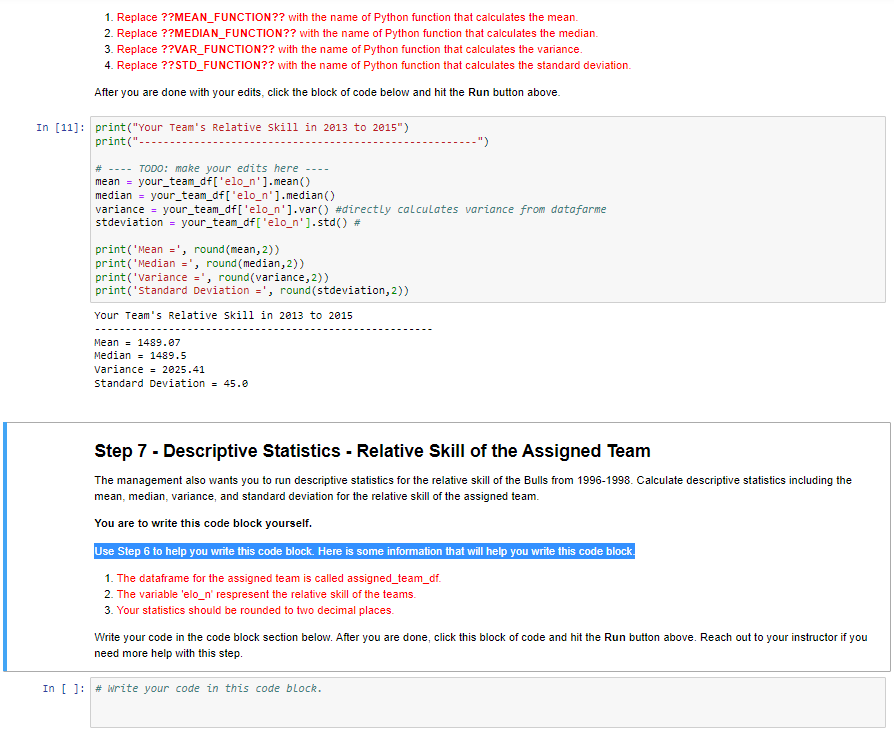Click the output line 'Mean = 1489.07'
This screenshot has width=894, height=742.
coord(140,342)
